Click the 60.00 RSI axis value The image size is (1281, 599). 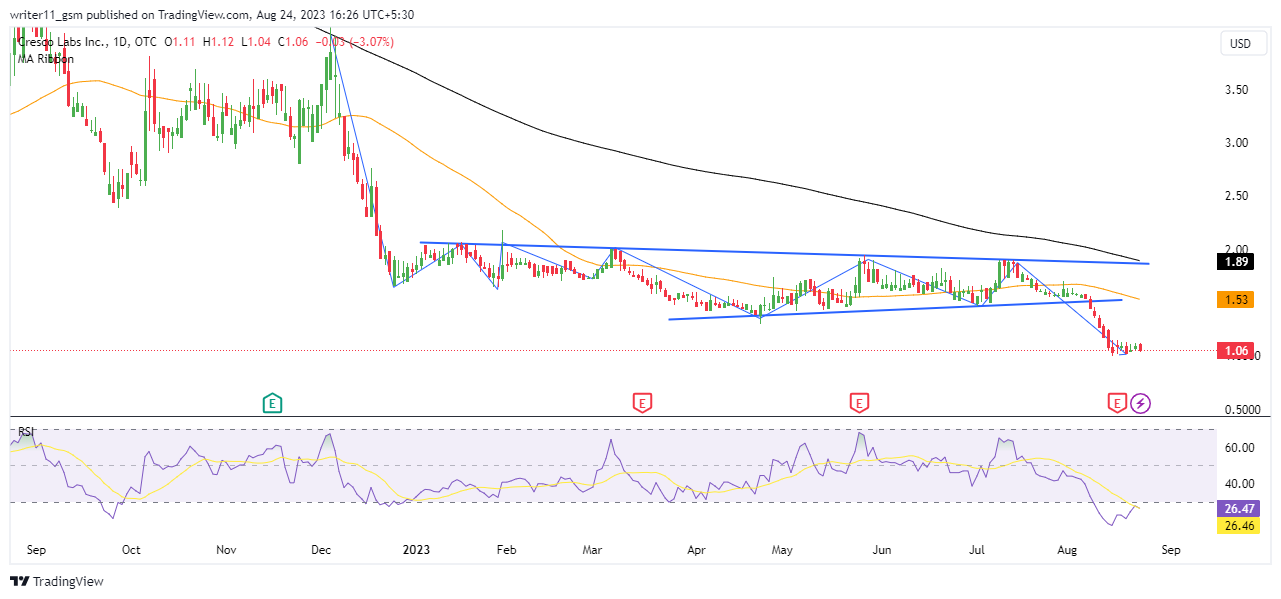[x=1238, y=448]
